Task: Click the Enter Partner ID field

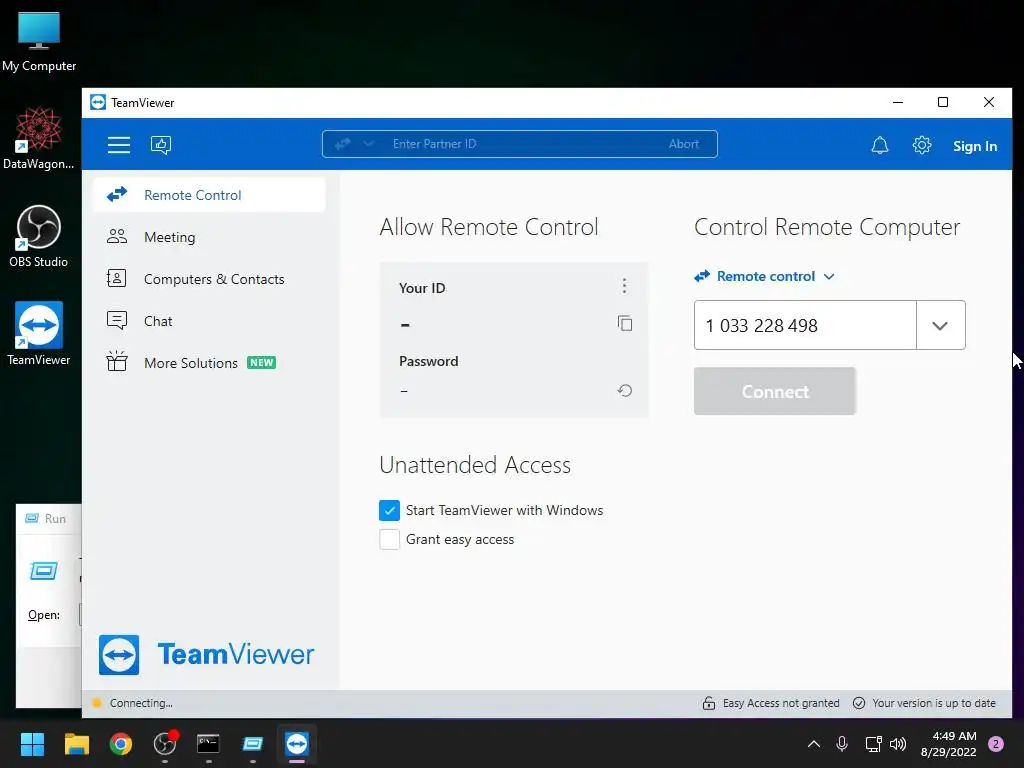Action: (x=519, y=144)
